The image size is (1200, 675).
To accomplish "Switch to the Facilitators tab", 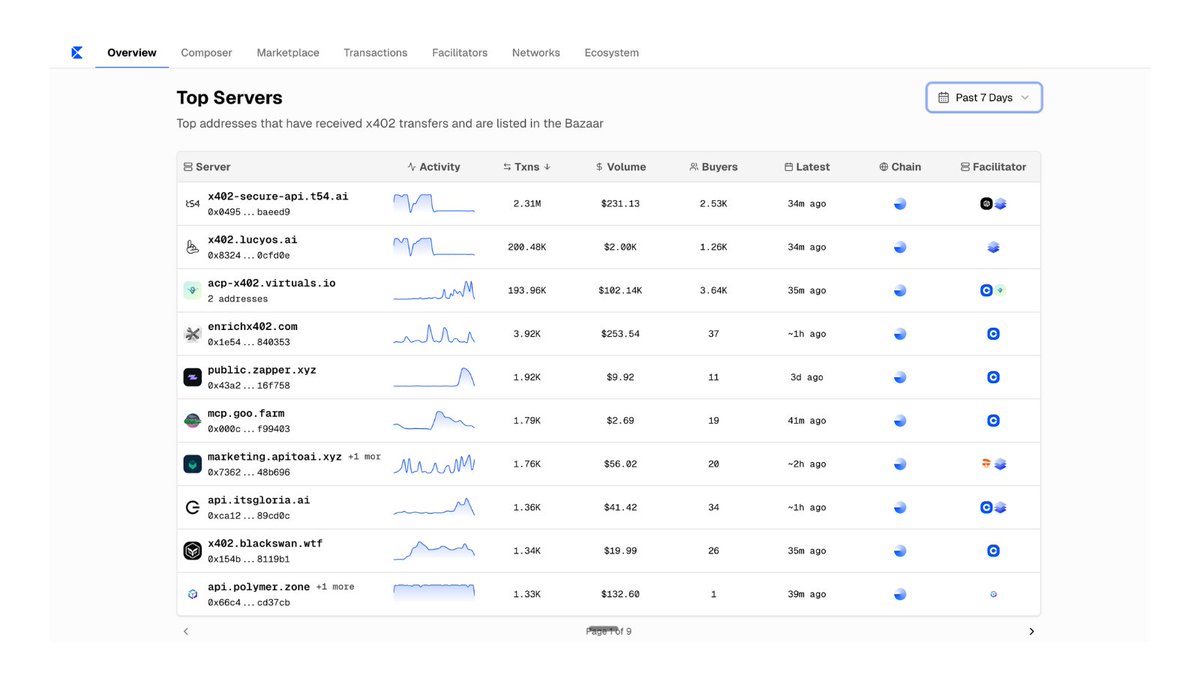I will tap(459, 52).
